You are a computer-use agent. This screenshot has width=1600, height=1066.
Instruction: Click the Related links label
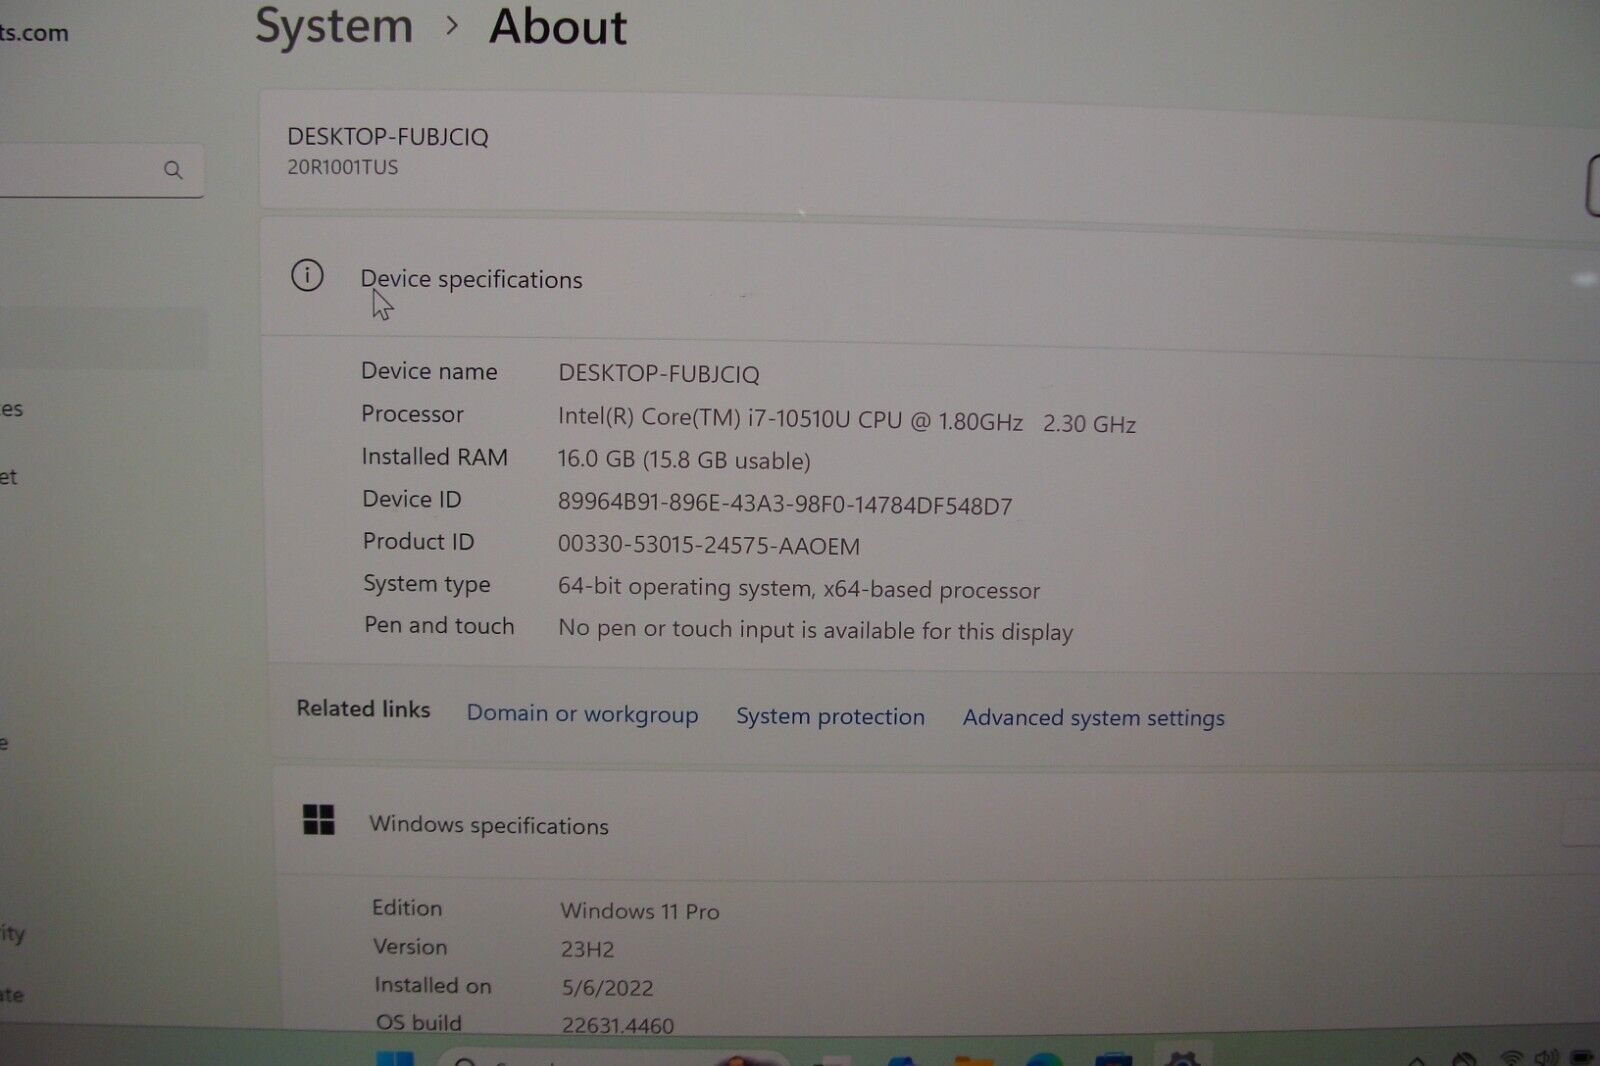pyautogui.click(x=363, y=709)
